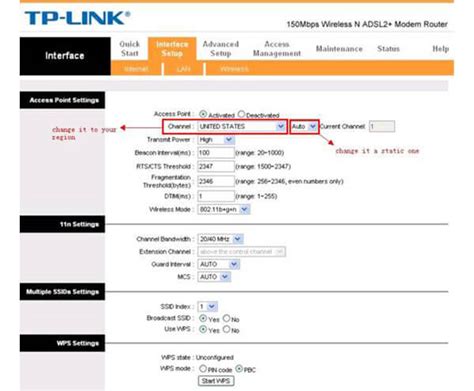Open the Auto channel dropdown
This screenshot has width=474, height=391.
304,127
